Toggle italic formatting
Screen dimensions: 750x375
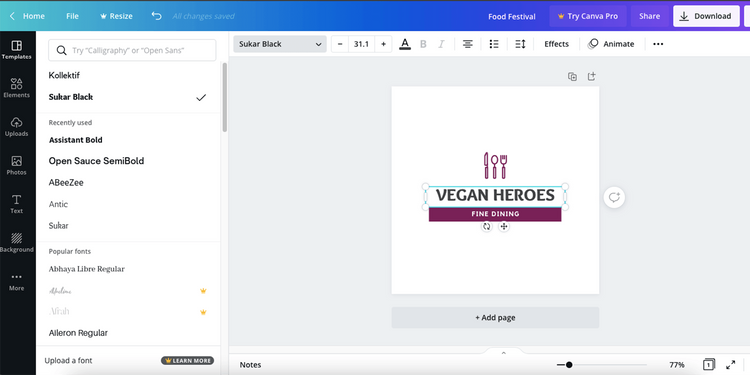(441, 44)
